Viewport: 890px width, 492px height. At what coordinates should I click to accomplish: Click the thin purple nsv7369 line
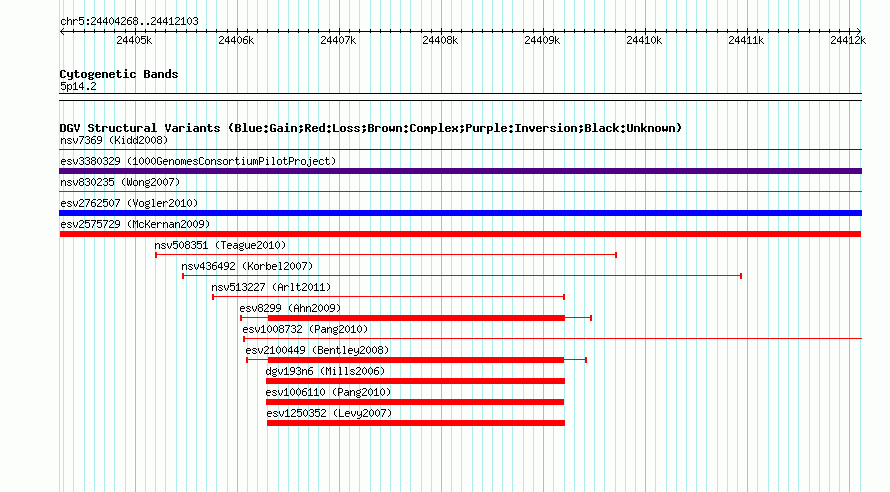click(x=460, y=150)
